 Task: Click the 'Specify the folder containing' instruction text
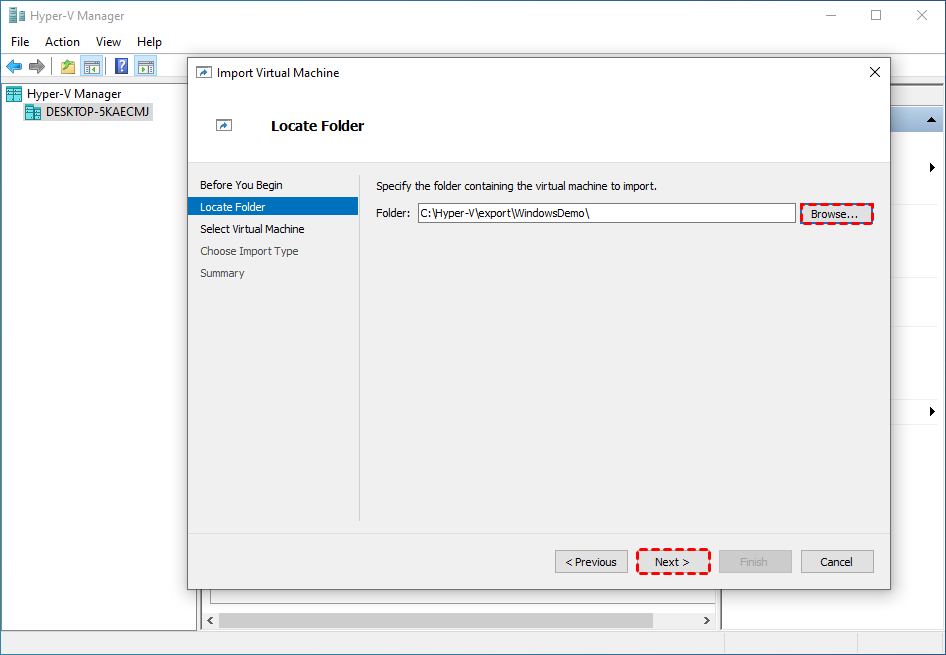516,186
